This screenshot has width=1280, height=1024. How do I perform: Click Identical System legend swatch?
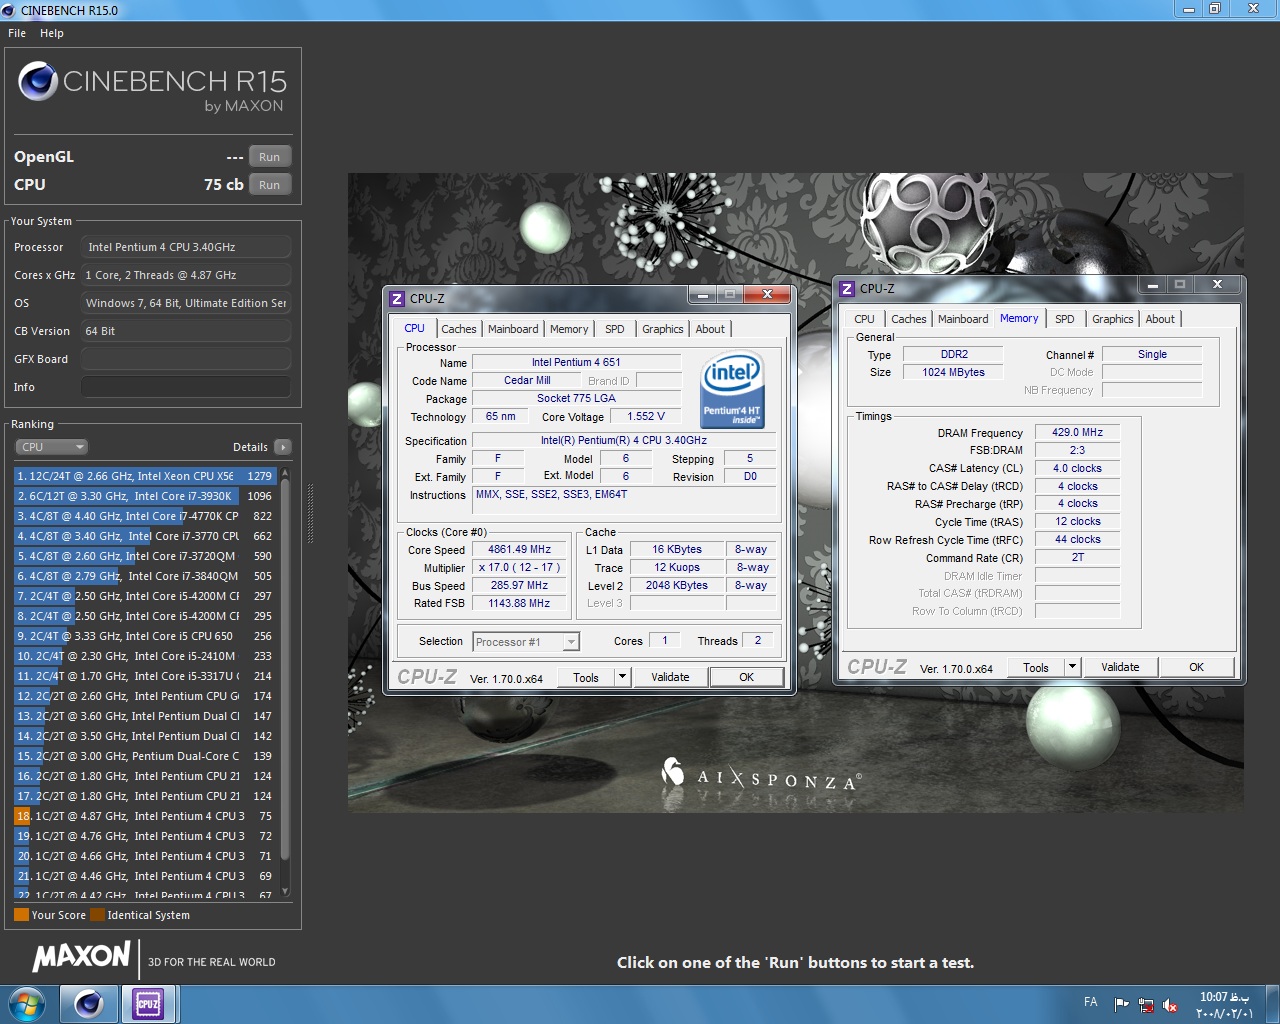click(97, 915)
